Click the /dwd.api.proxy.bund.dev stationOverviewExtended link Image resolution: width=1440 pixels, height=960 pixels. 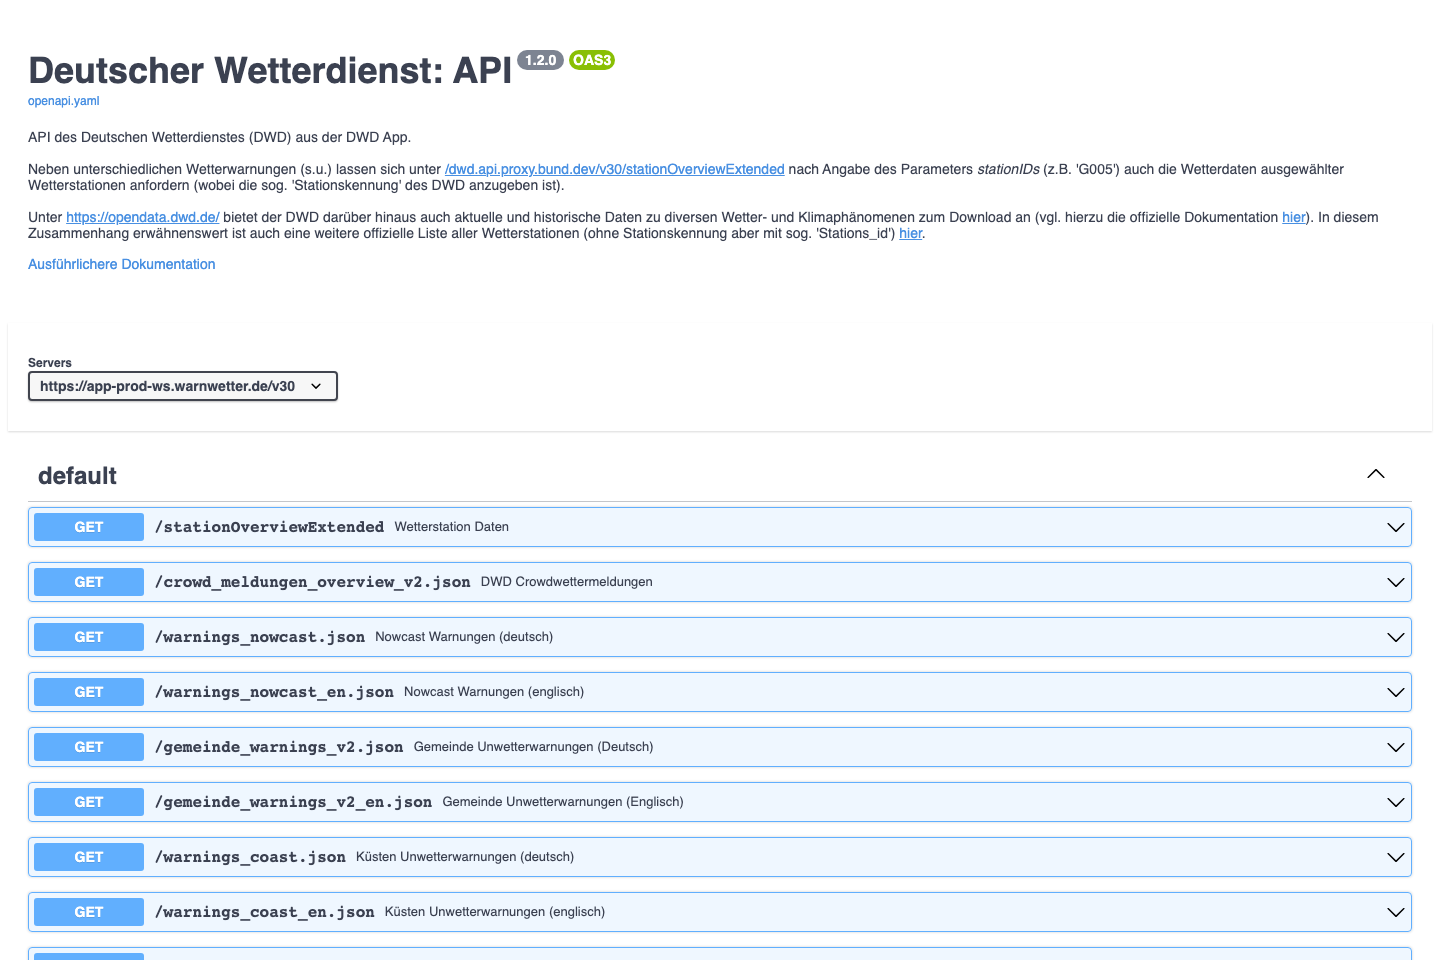pyautogui.click(x=613, y=169)
